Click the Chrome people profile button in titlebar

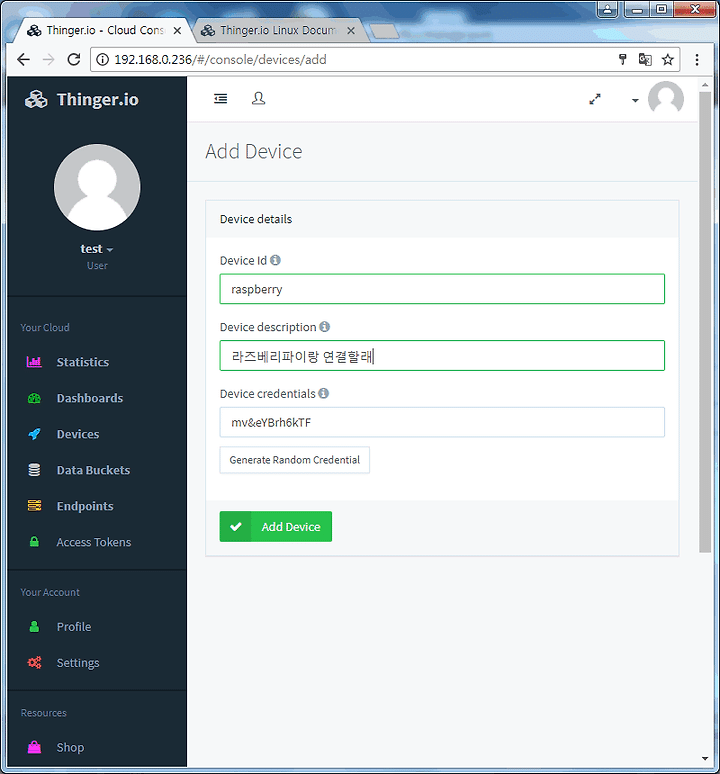click(607, 9)
